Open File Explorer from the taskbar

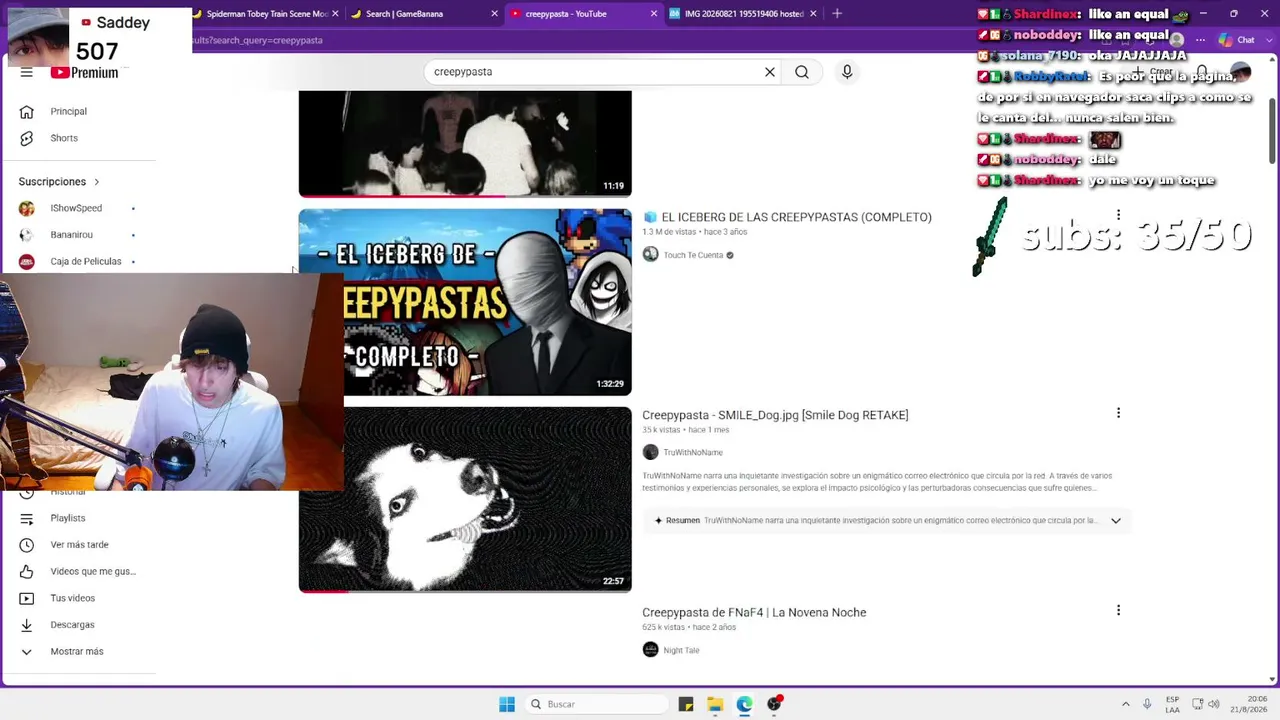click(x=715, y=704)
